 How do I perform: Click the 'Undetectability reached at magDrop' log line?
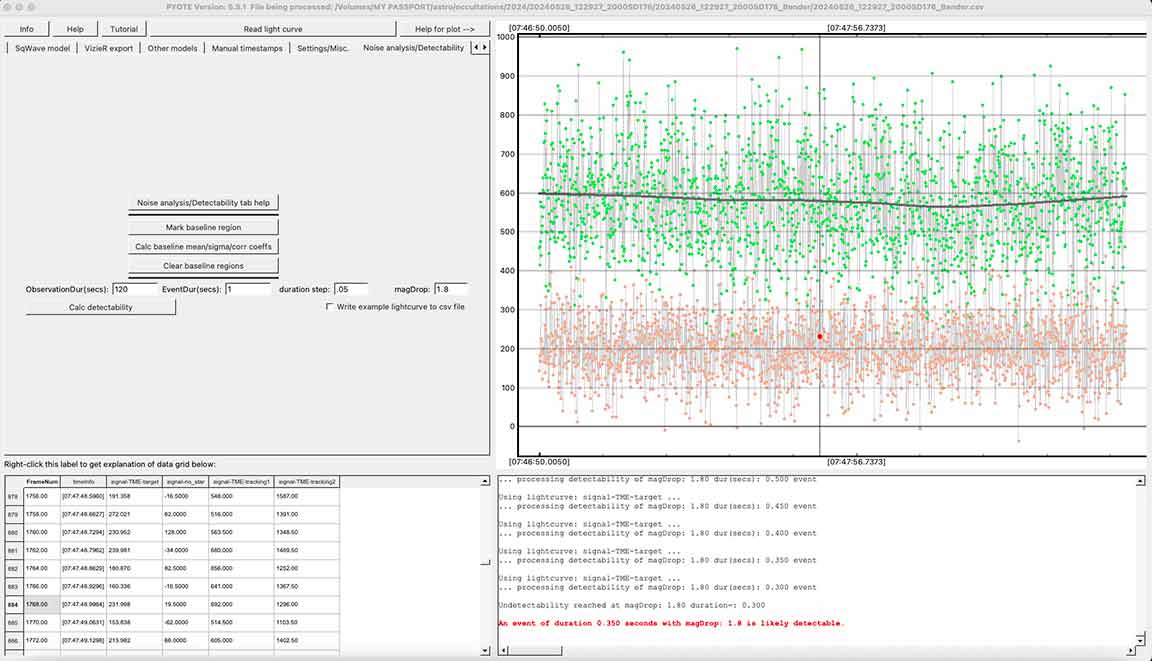(632, 605)
